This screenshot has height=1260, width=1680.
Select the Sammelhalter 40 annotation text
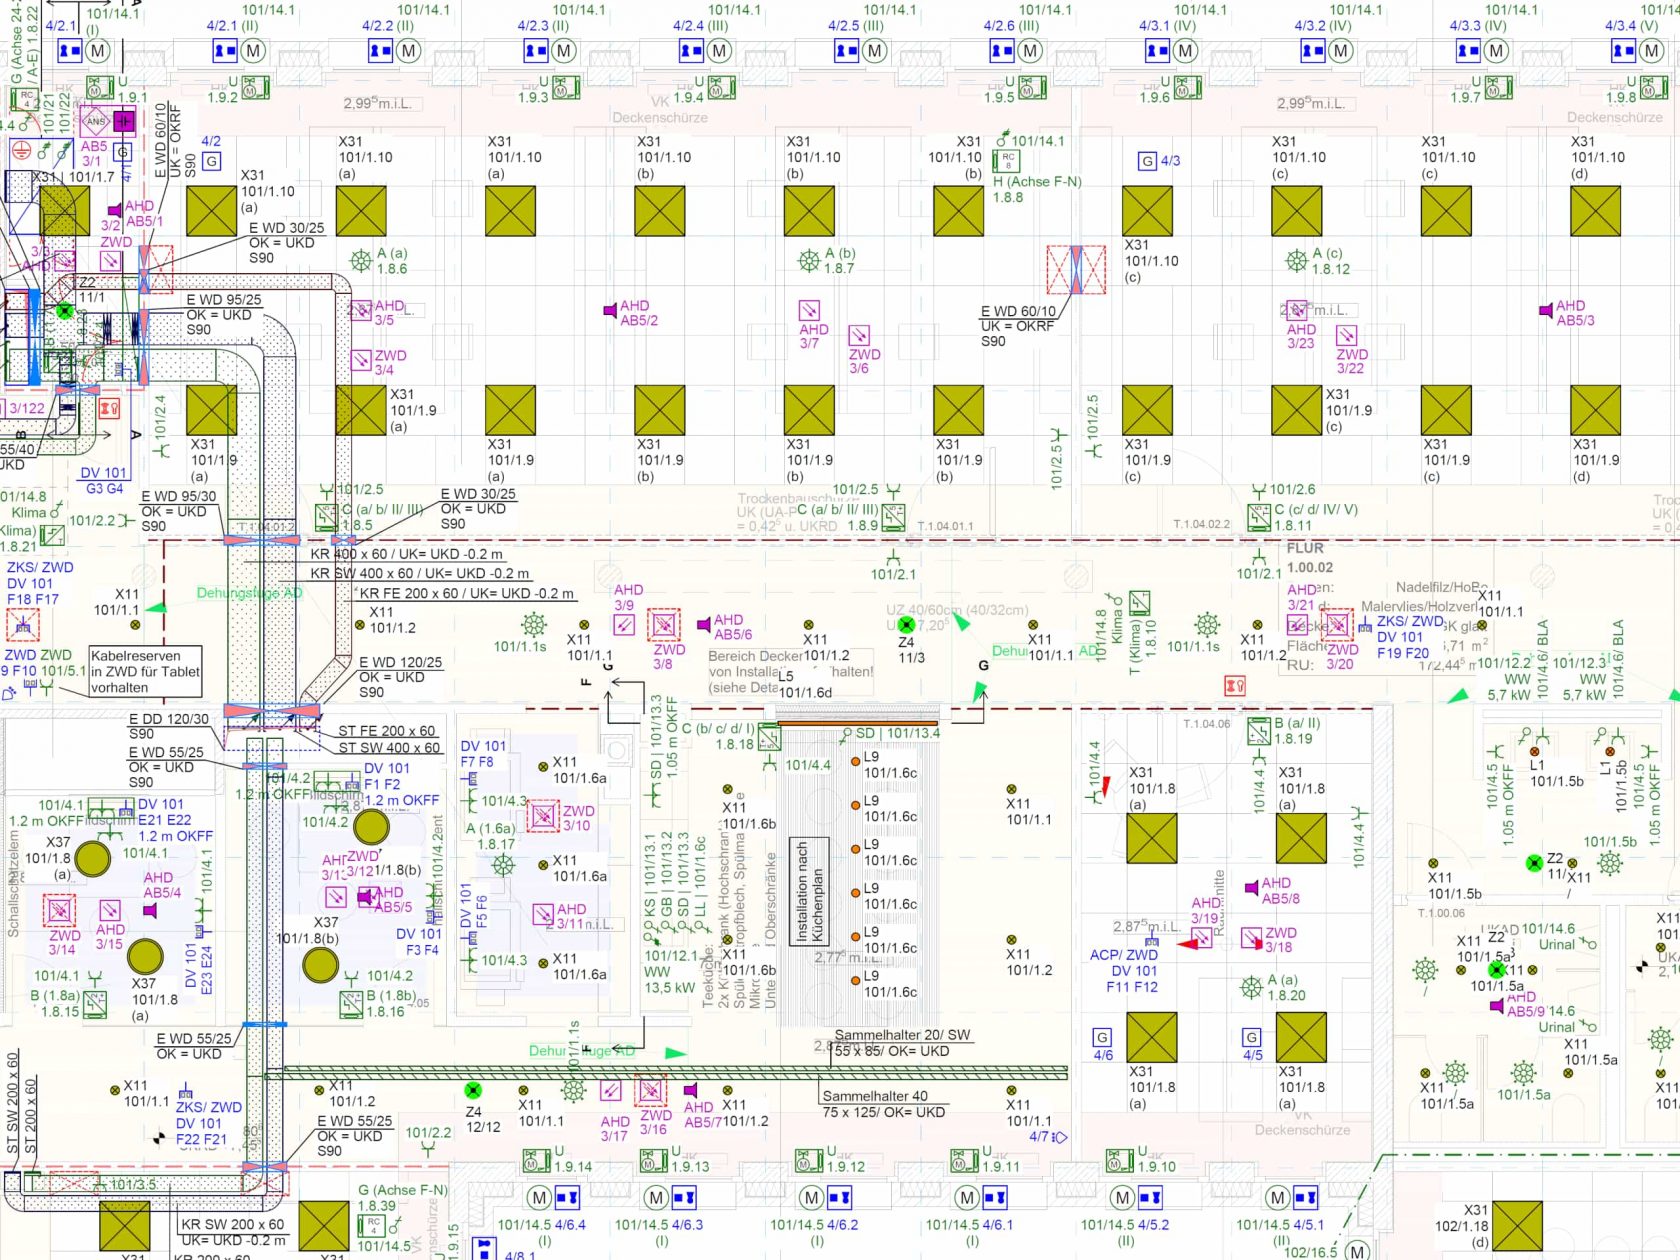(874, 1096)
